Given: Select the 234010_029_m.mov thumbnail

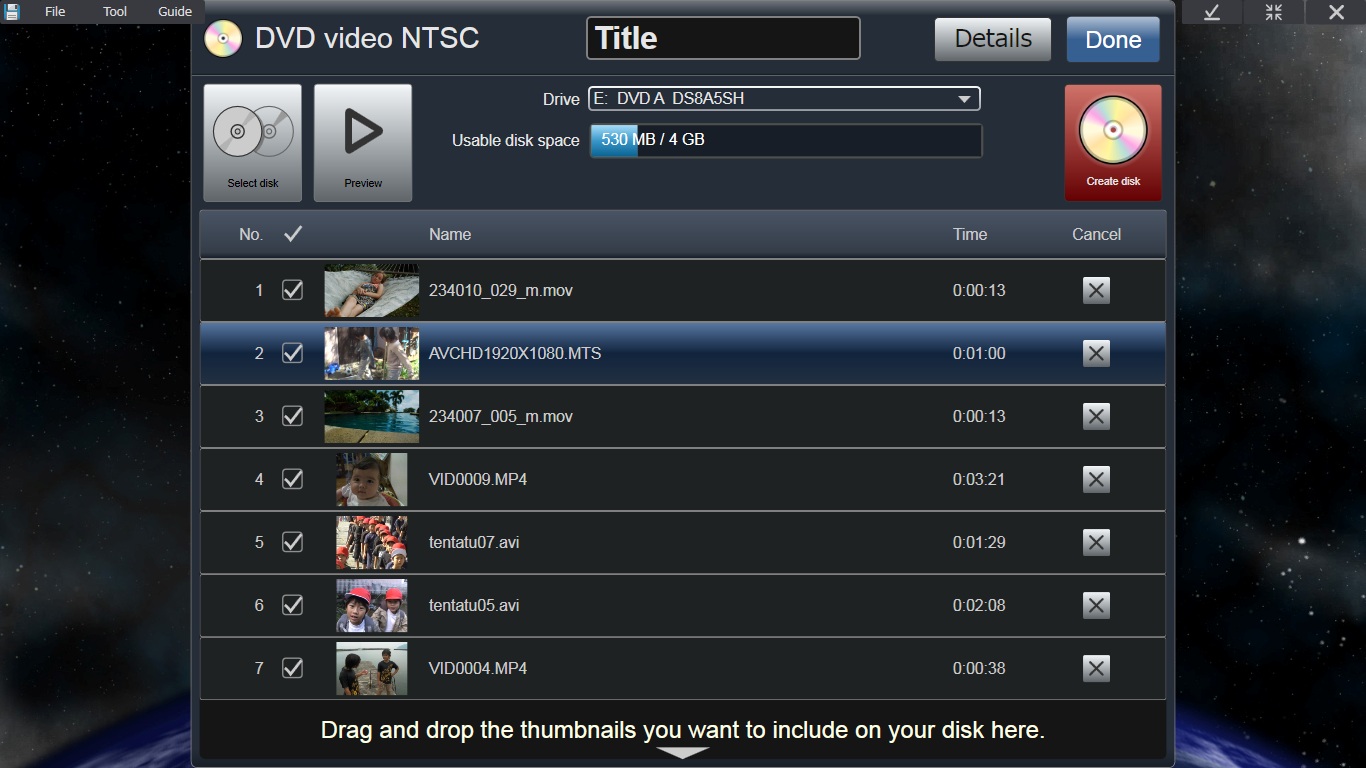Looking at the screenshot, I should pyautogui.click(x=372, y=290).
